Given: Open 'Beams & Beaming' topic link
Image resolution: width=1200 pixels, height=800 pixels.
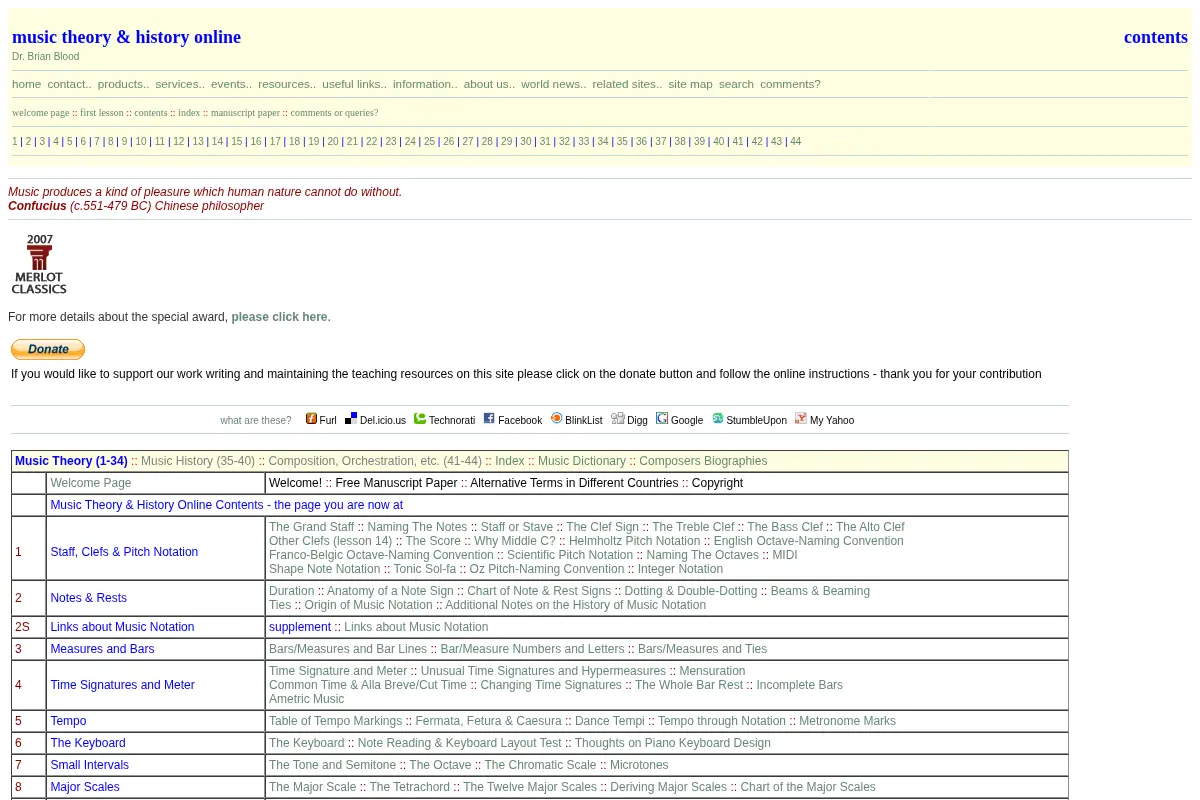Looking at the screenshot, I should [820, 591].
